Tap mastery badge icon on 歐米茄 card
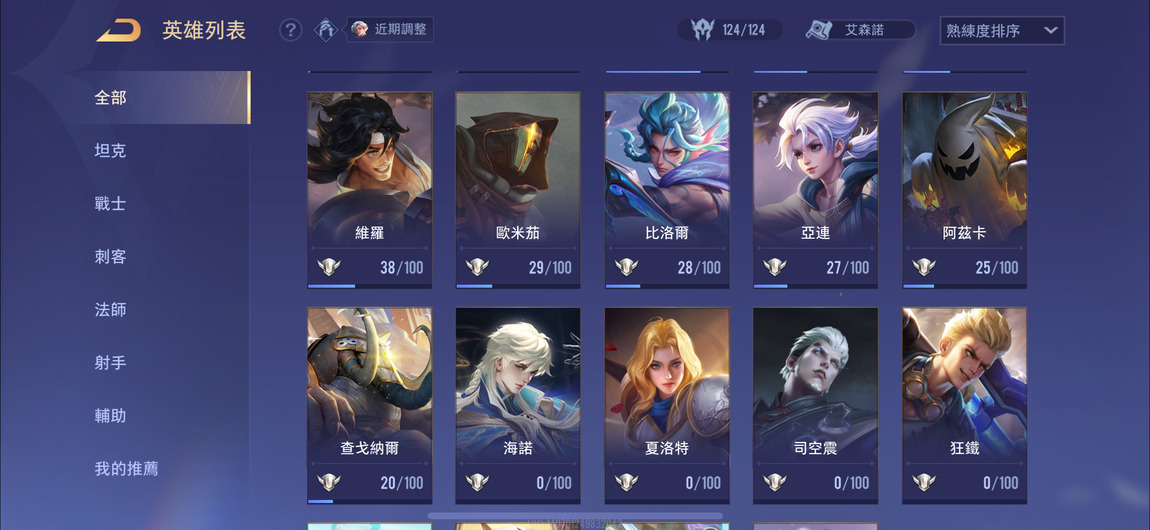 coord(477,267)
